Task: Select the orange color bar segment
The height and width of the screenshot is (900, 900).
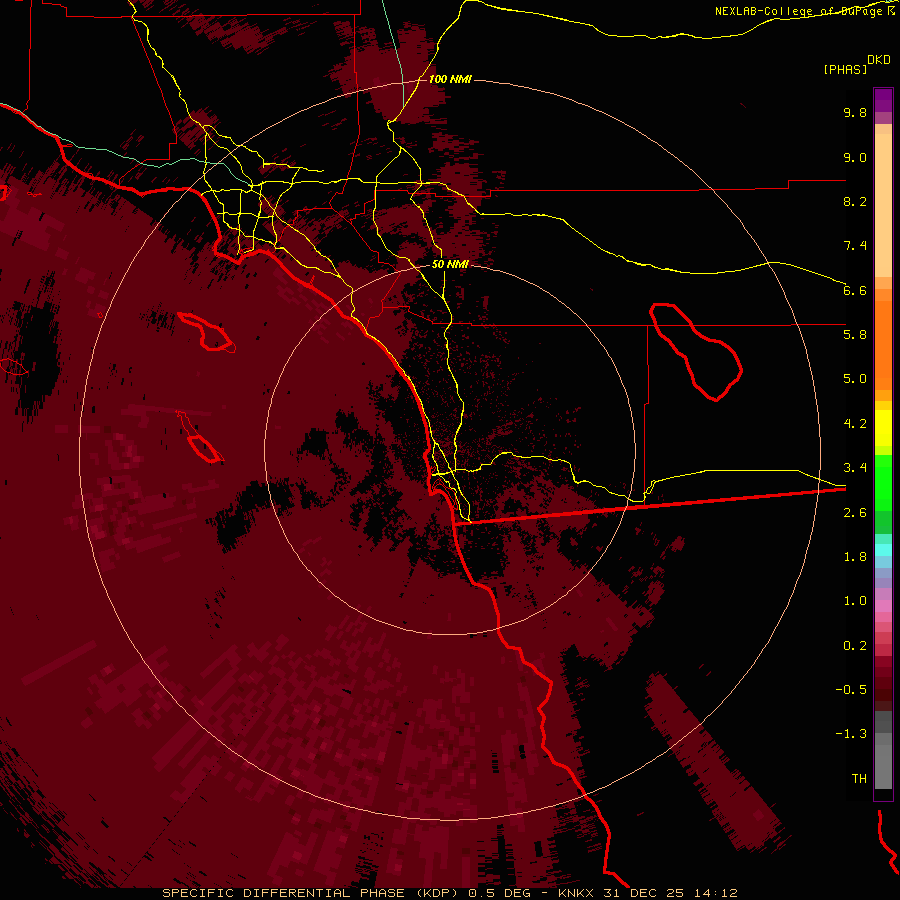Action: [883, 344]
